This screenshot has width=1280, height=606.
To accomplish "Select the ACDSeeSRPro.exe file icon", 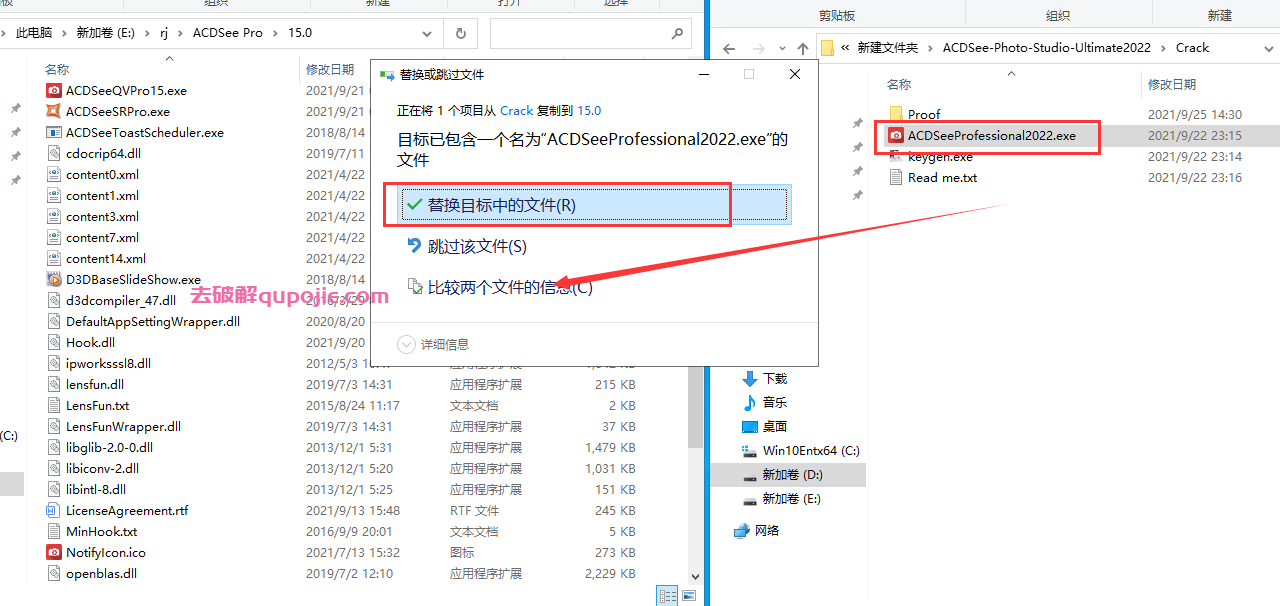I will tap(54, 111).
